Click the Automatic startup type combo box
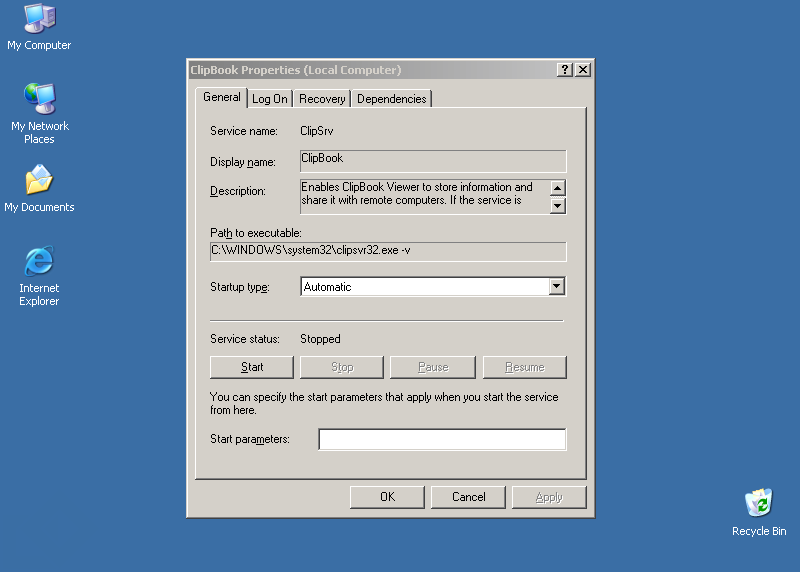The width and height of the screenshot is (800, 572). [433, 286]
